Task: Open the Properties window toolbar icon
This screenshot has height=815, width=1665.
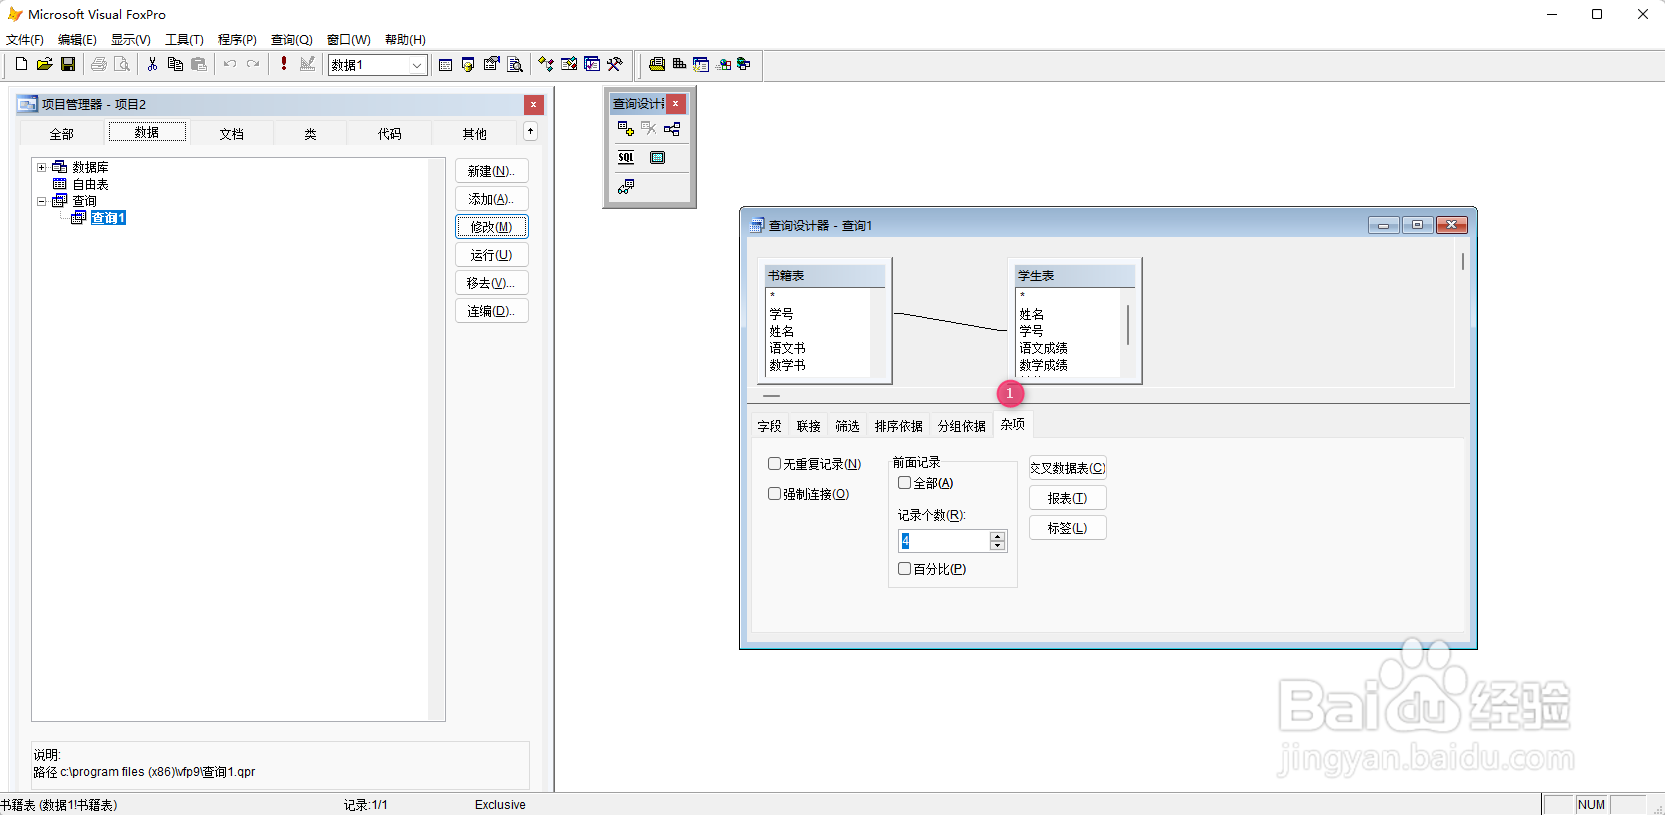Action: pos(491,64)
